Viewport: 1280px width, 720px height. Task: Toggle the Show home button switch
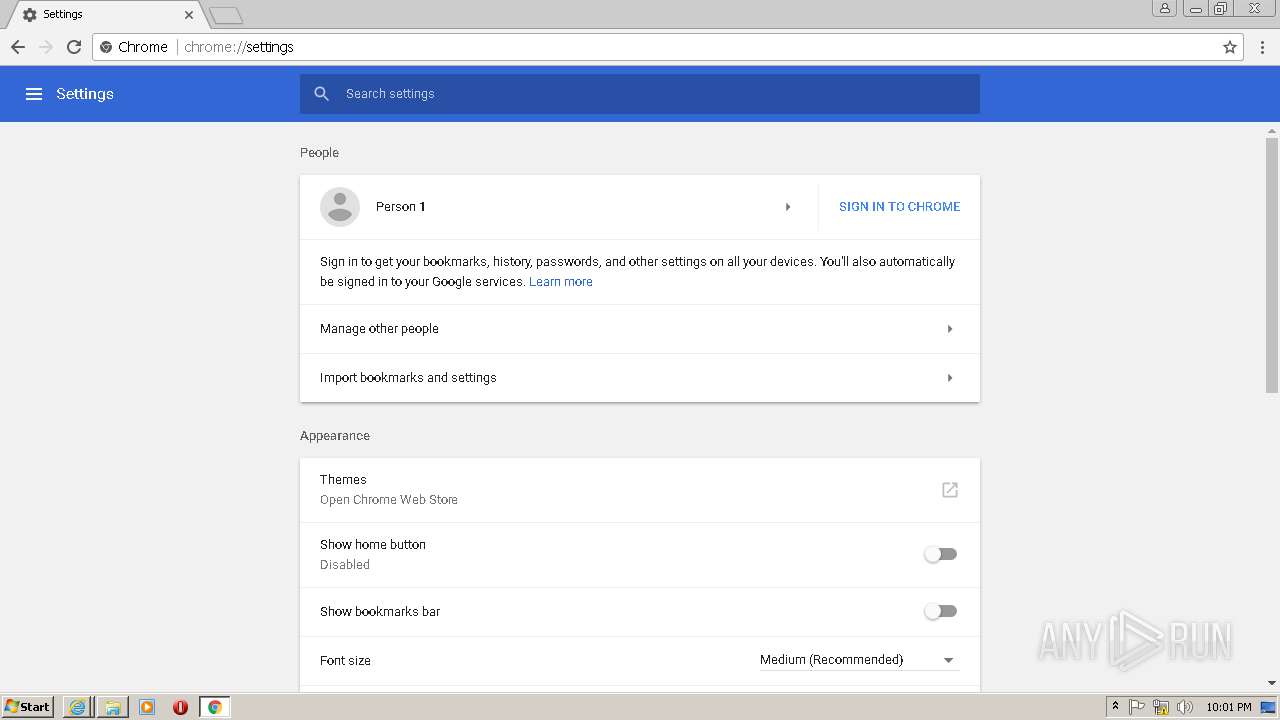940,554
